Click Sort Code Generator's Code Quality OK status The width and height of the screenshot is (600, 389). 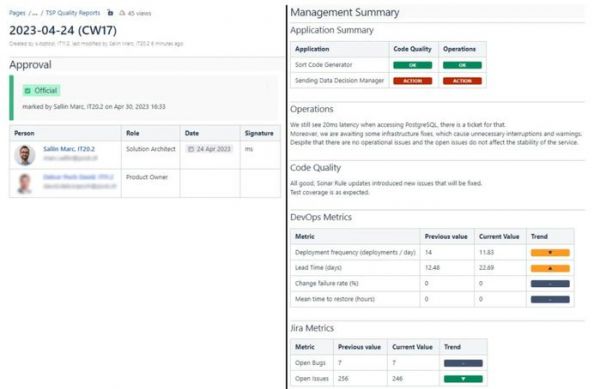(412, 65)
